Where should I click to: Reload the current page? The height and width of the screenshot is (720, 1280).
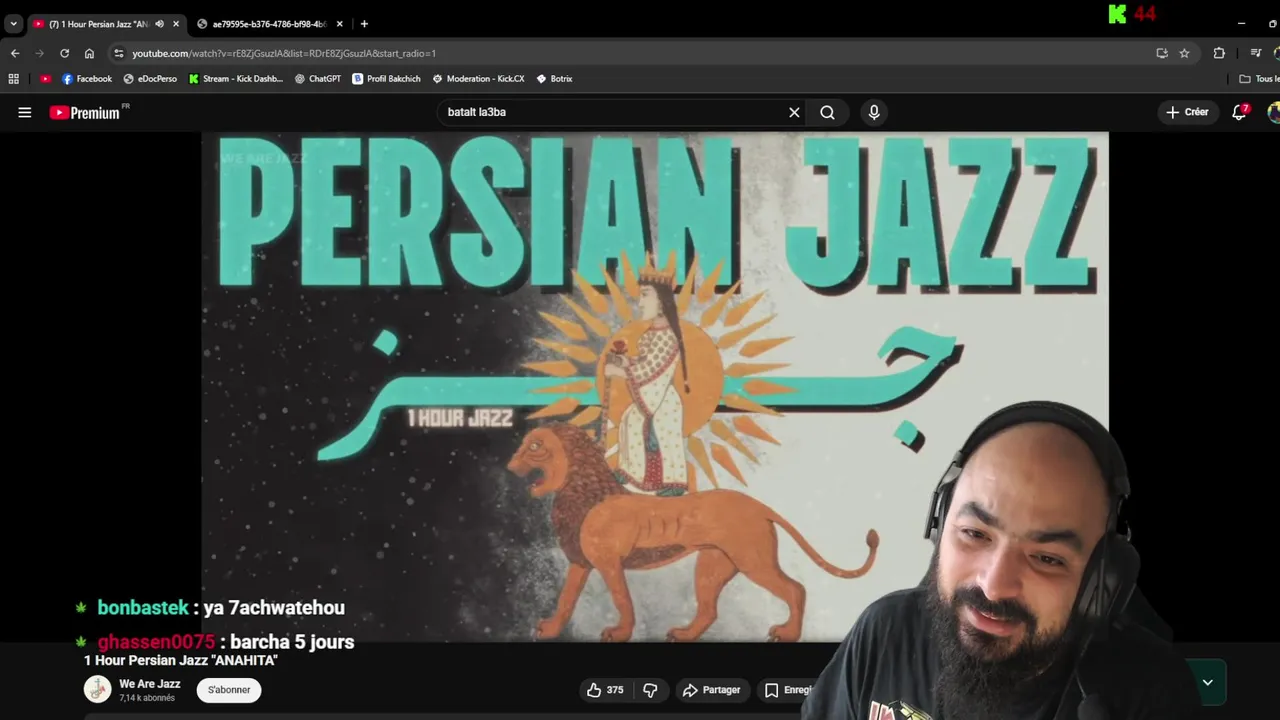point(64,53)
